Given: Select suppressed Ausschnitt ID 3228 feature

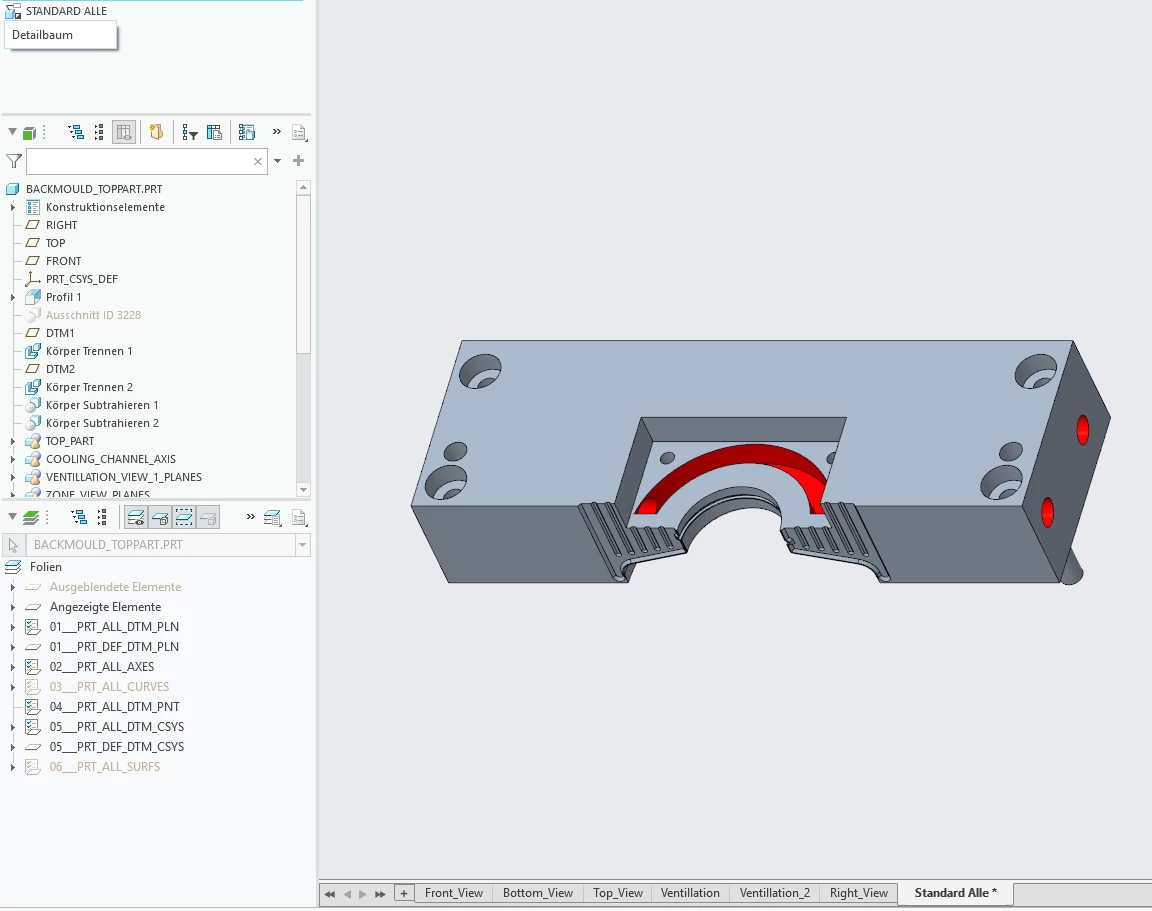Looking at the screenshot, I should (93, 315).
